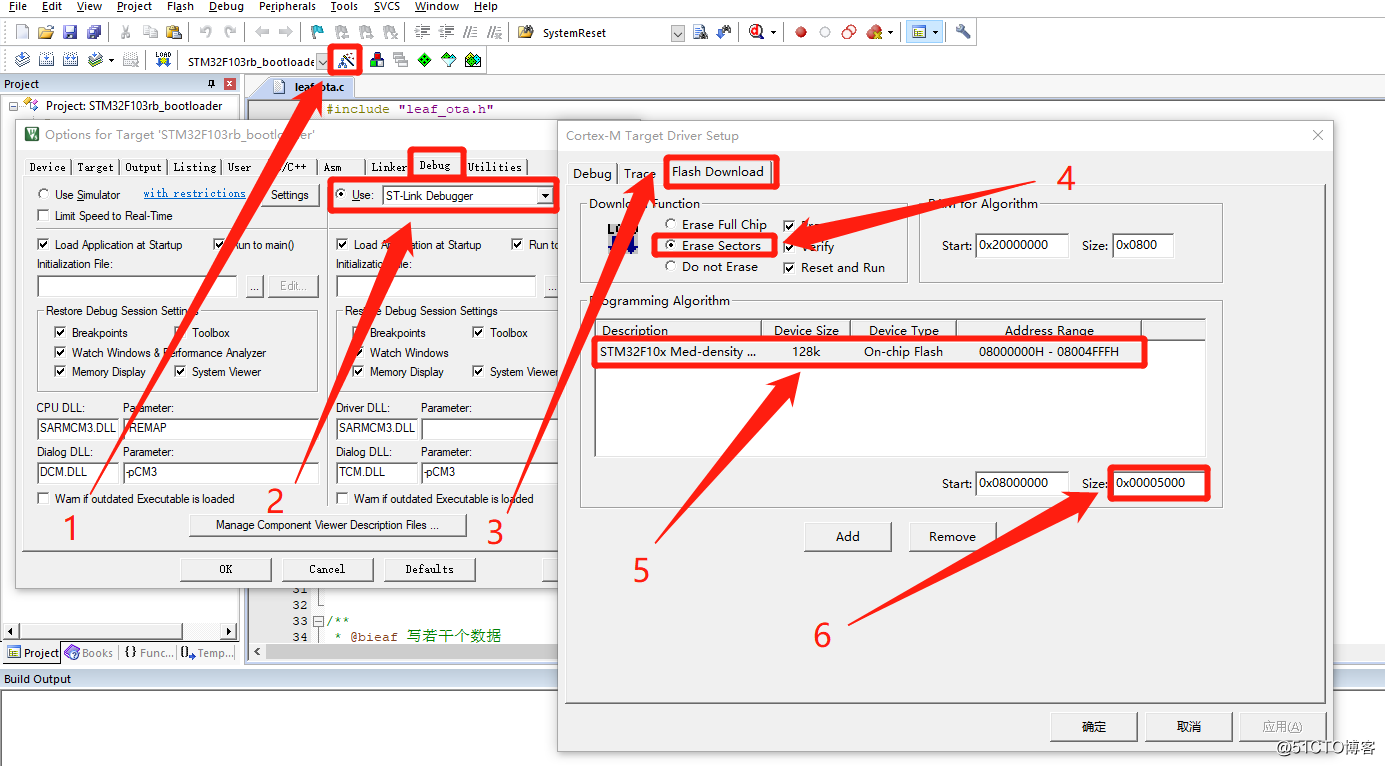Select the Erase Full Chip radio option

pyautogui.click(x=671, y=224)
